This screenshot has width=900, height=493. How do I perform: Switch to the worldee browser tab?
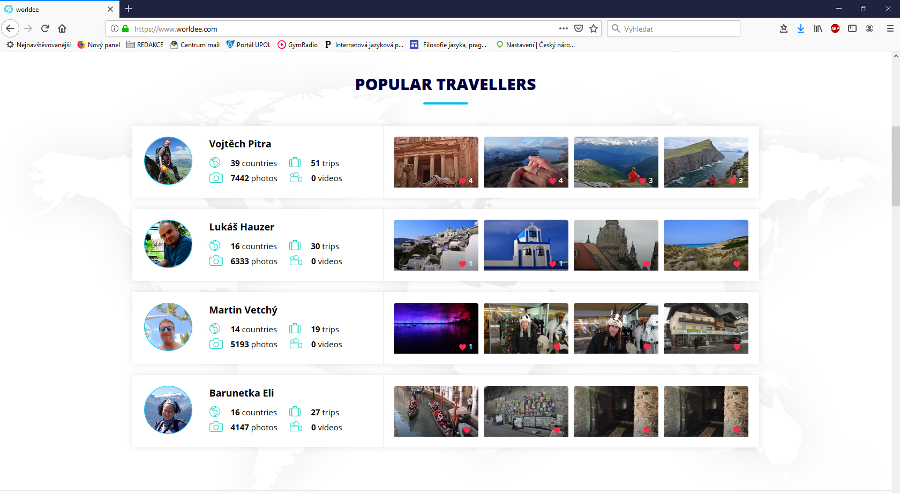(50, 8)
